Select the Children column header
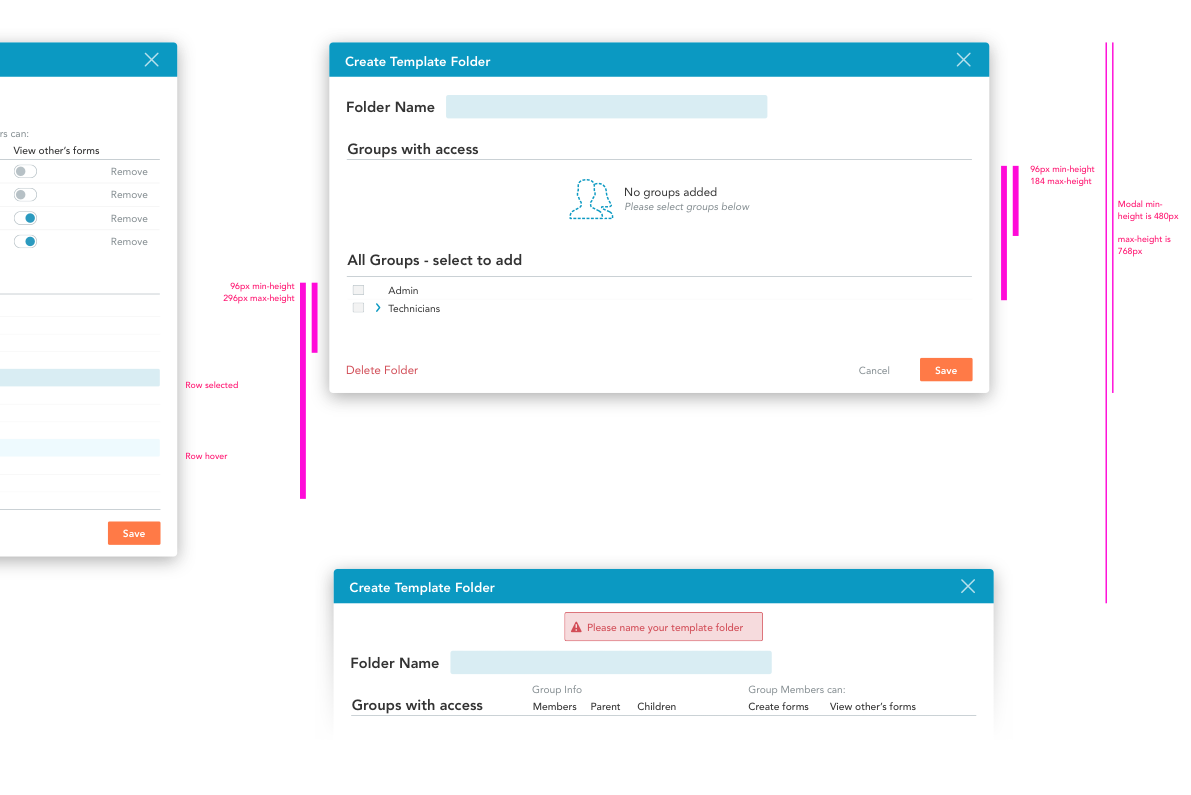The height and width of the screenshot is (795, 1191). pyautogui.click(x=656, y=707)
